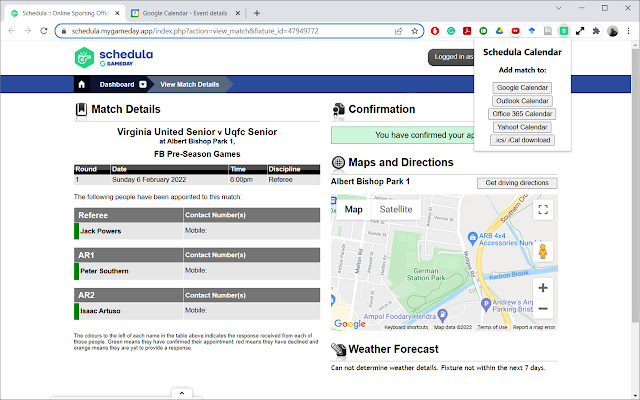Download the .ics/.iCal file
The image size is (640, 400).
coord(522,140)
